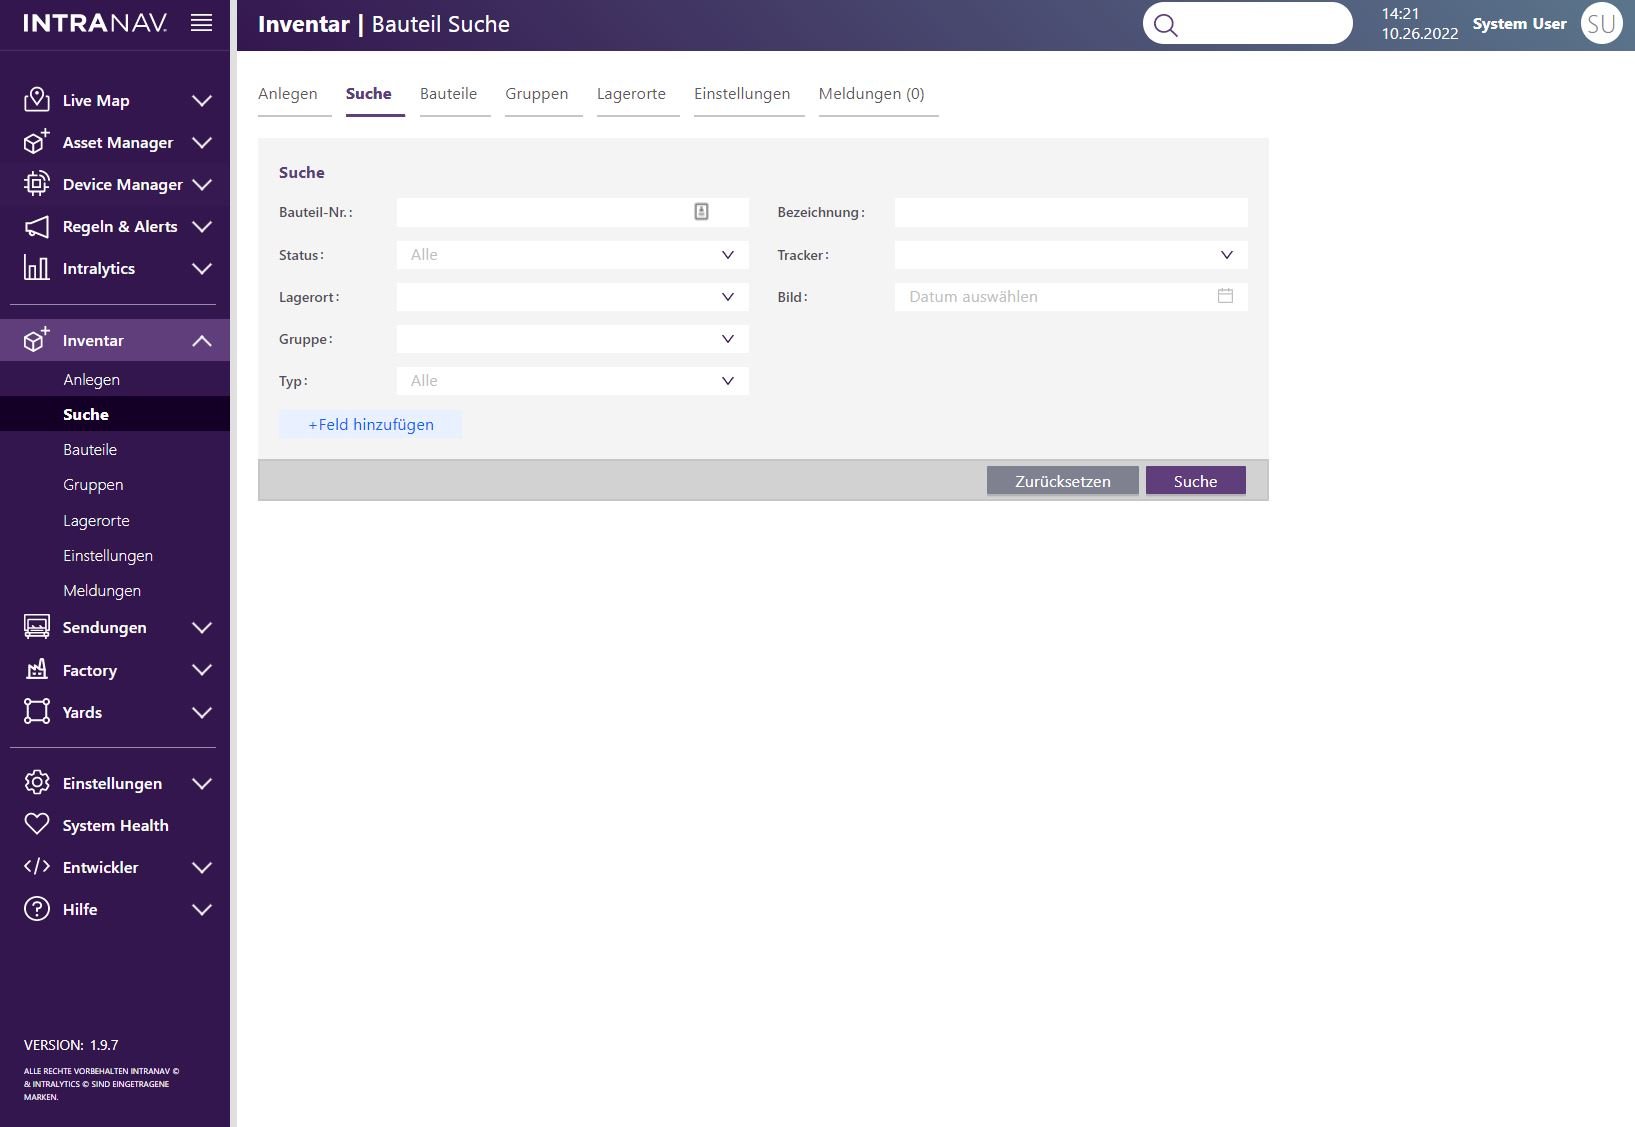Click the Hilfe question mark icon
Image resolution: width=1635 pixels, height=1127 pixels.
[x=37, y=909]
